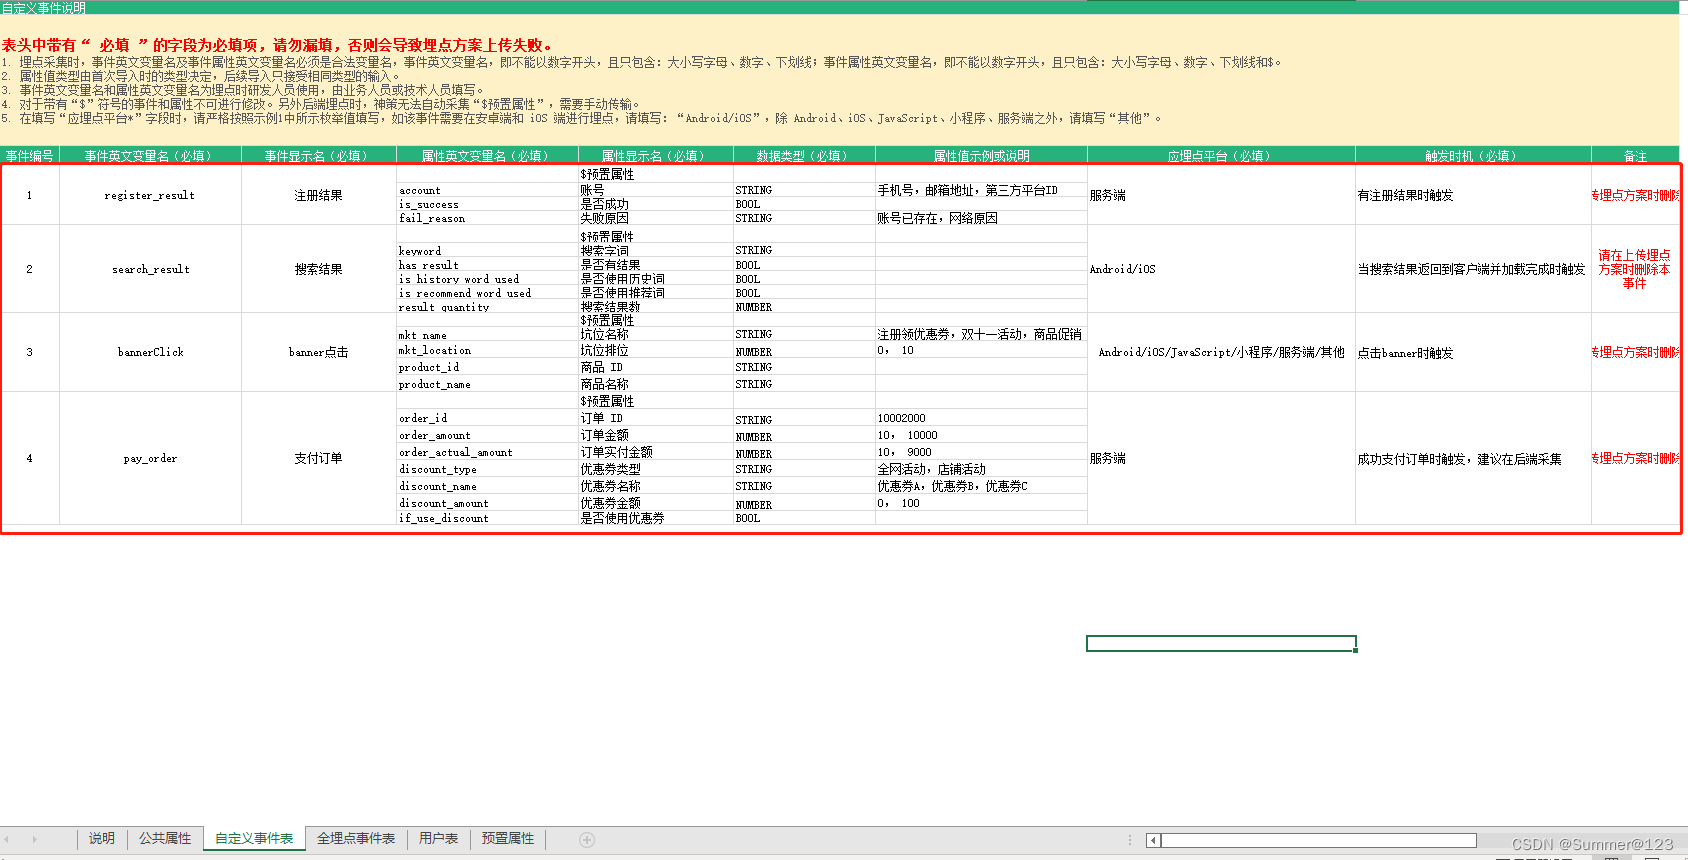Click the fail_reason attribute cell
The width and height of the screenshot is (1688, 860).
[487, 218]
